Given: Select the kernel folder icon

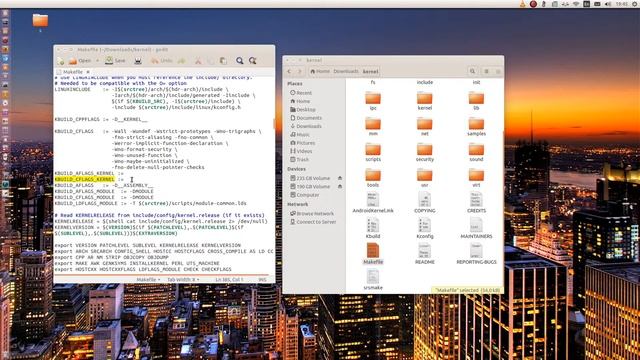Looking at the screenshot, I should 424,98.
